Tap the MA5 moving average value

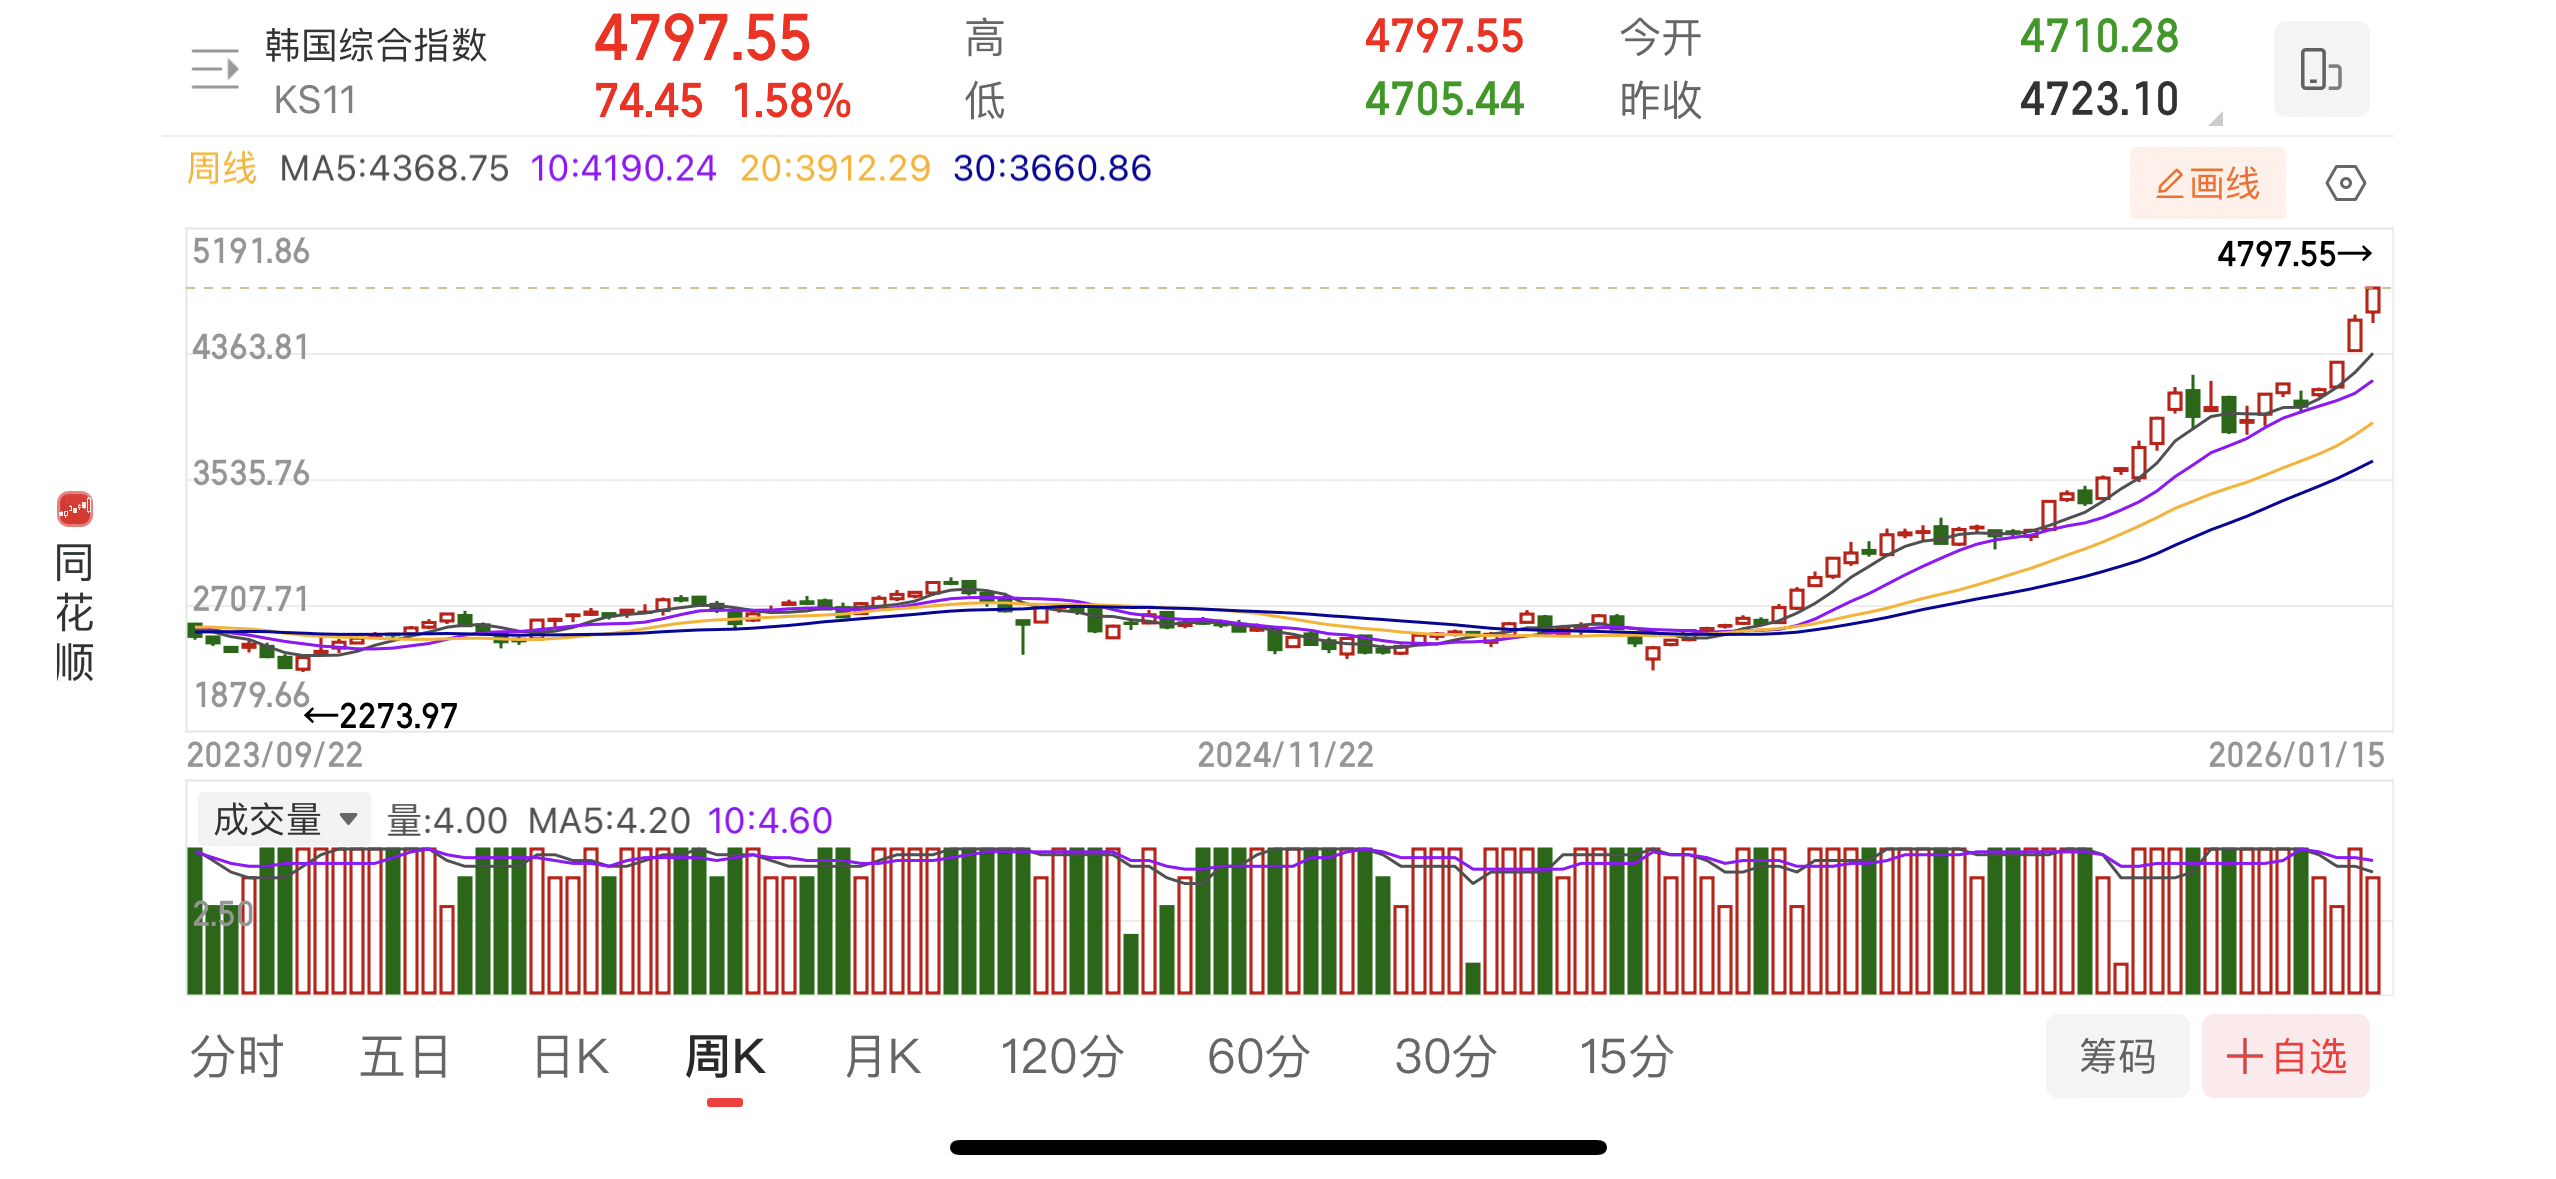(x=395, y=168)
